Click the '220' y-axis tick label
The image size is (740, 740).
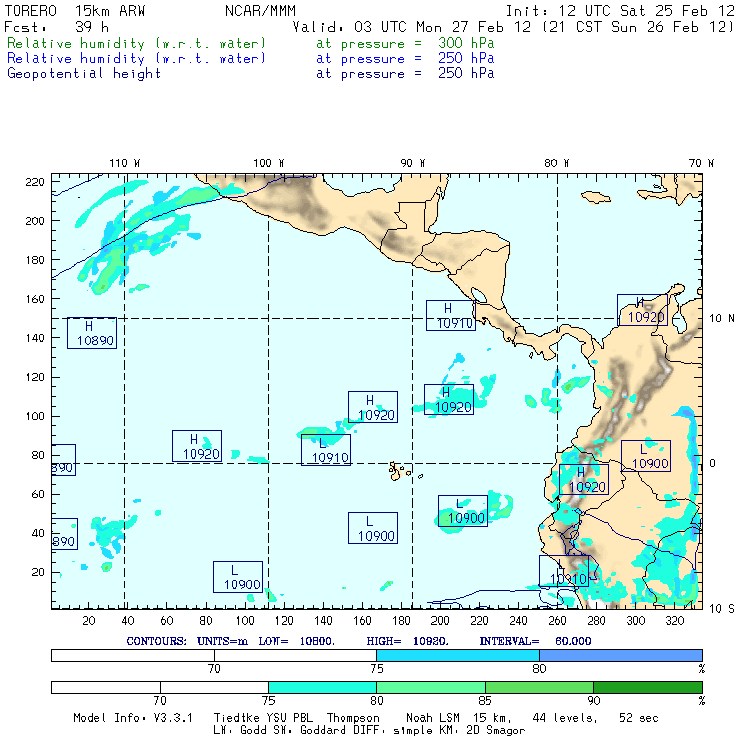(x=35, y=182)
